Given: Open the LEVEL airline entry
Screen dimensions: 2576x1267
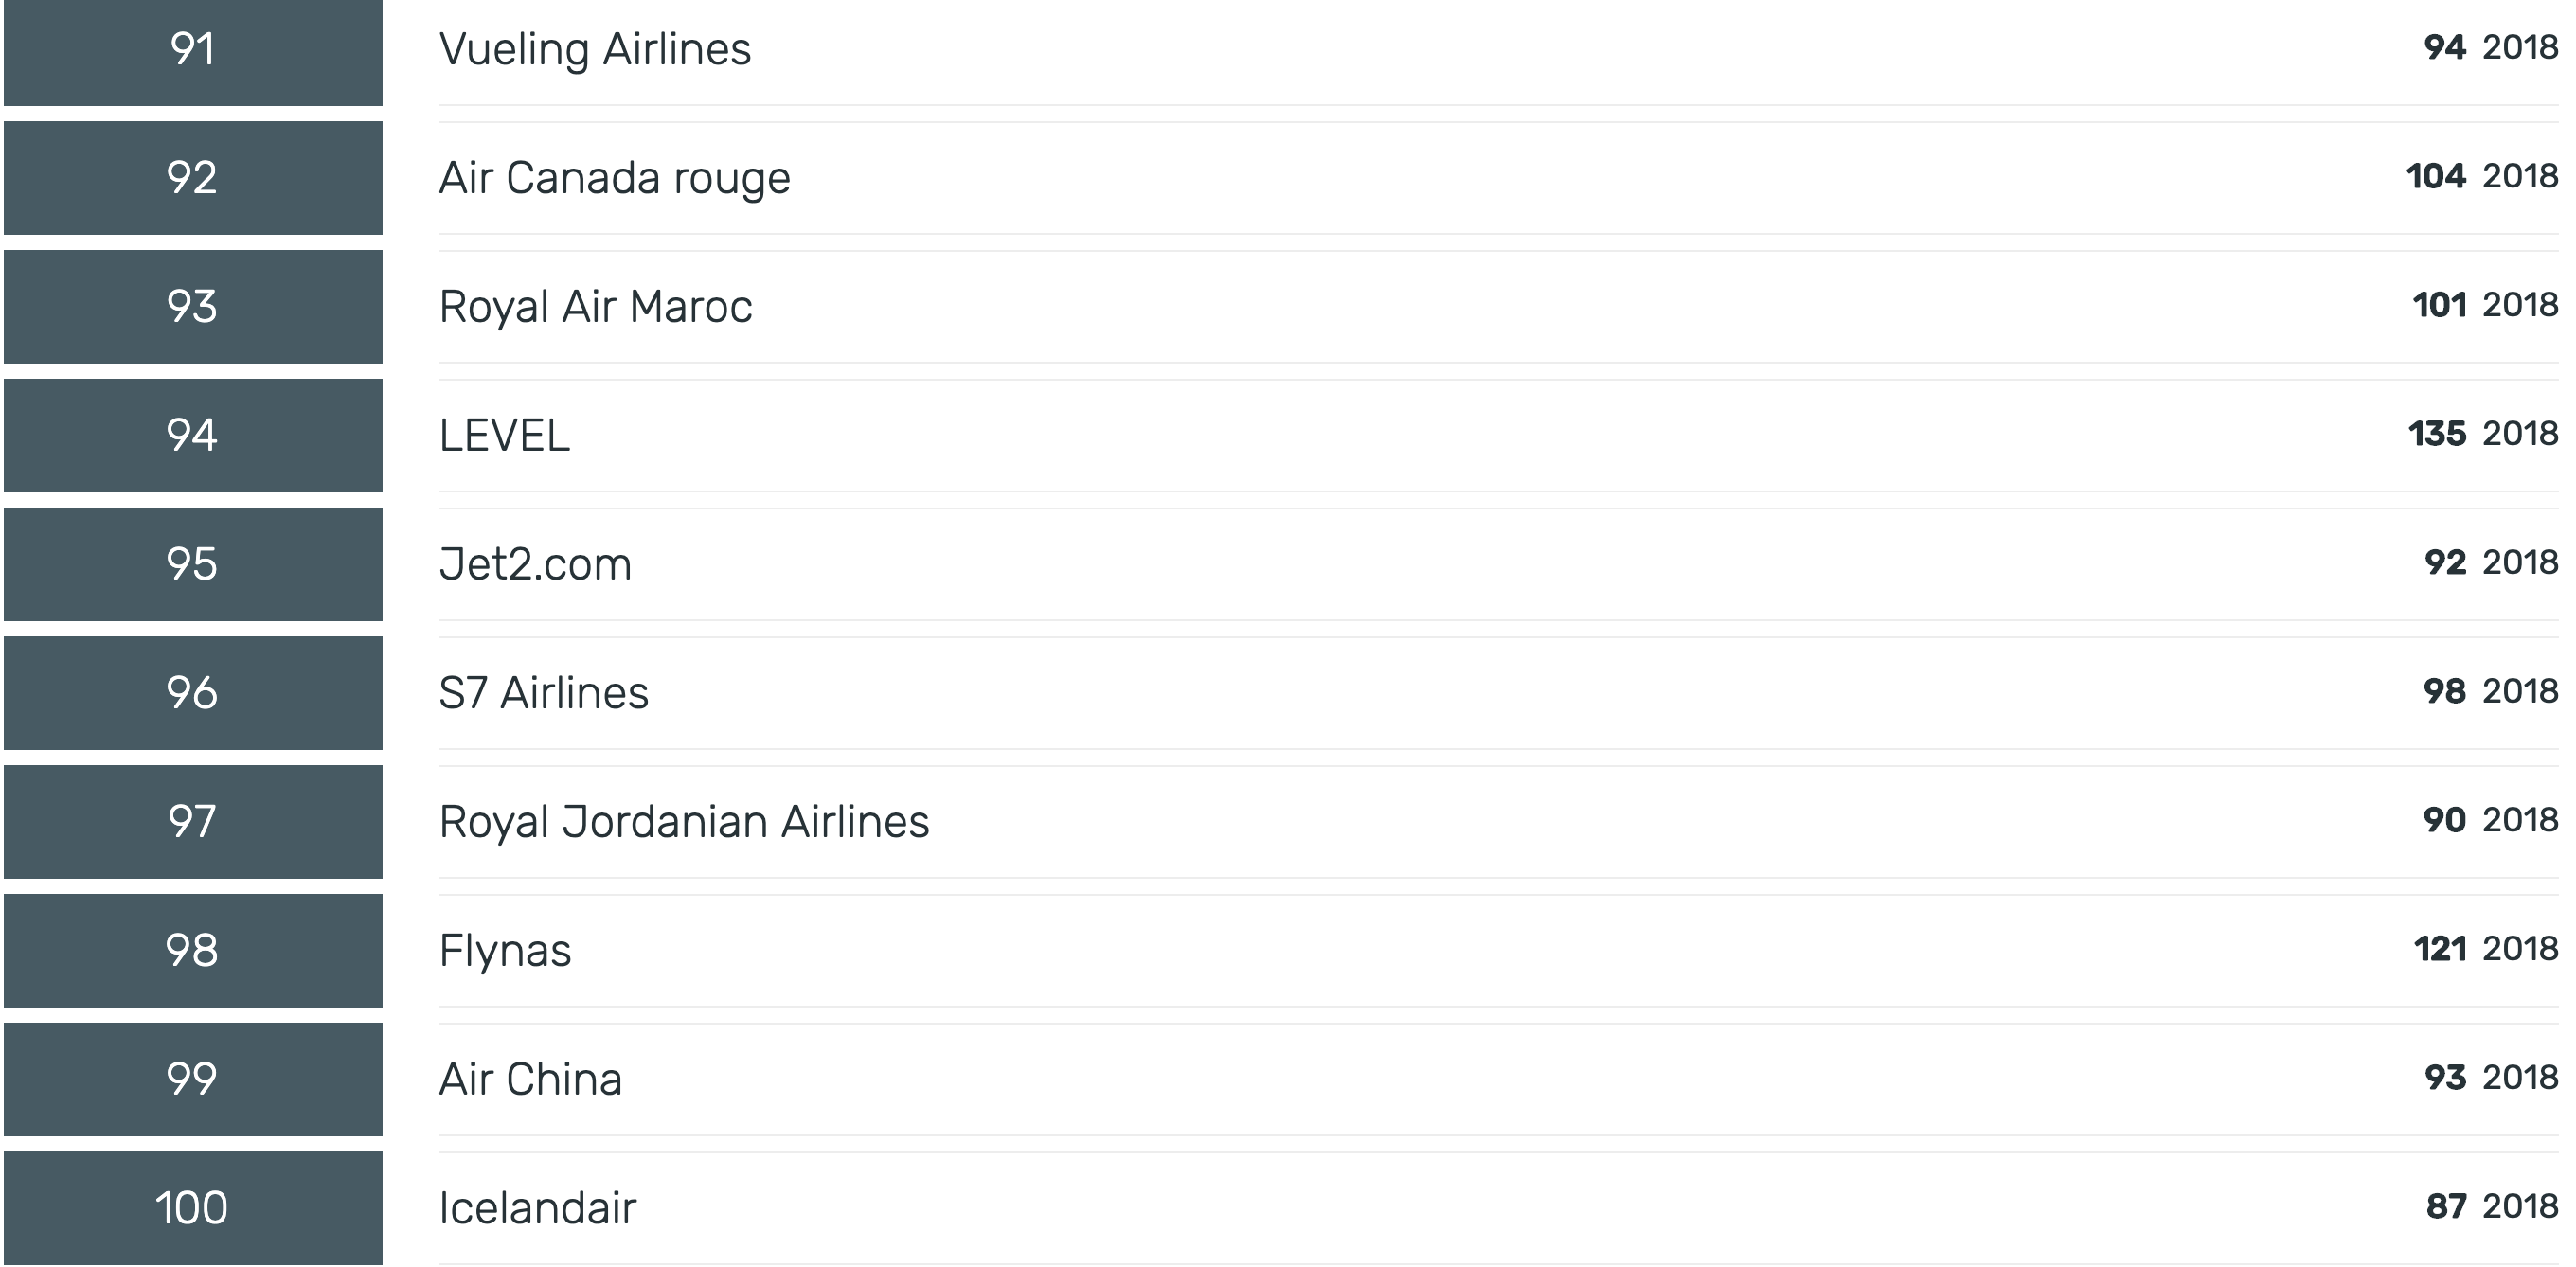Looking at the screenshot, I should [504, 435].
